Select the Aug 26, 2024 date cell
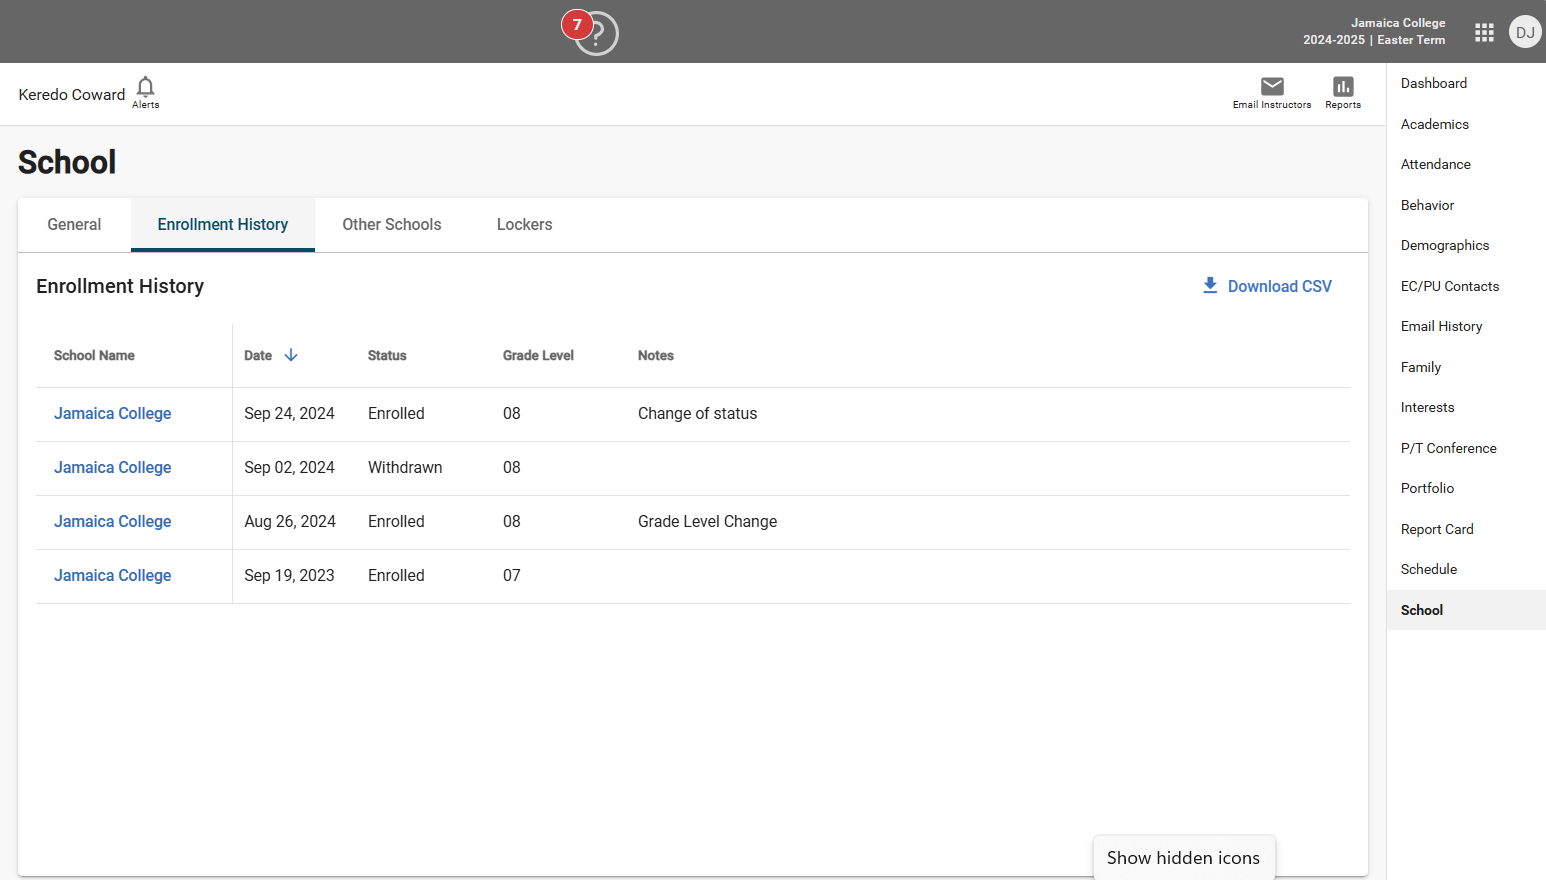This screenshot has height=880, width=1546. [x=290, y=522]
